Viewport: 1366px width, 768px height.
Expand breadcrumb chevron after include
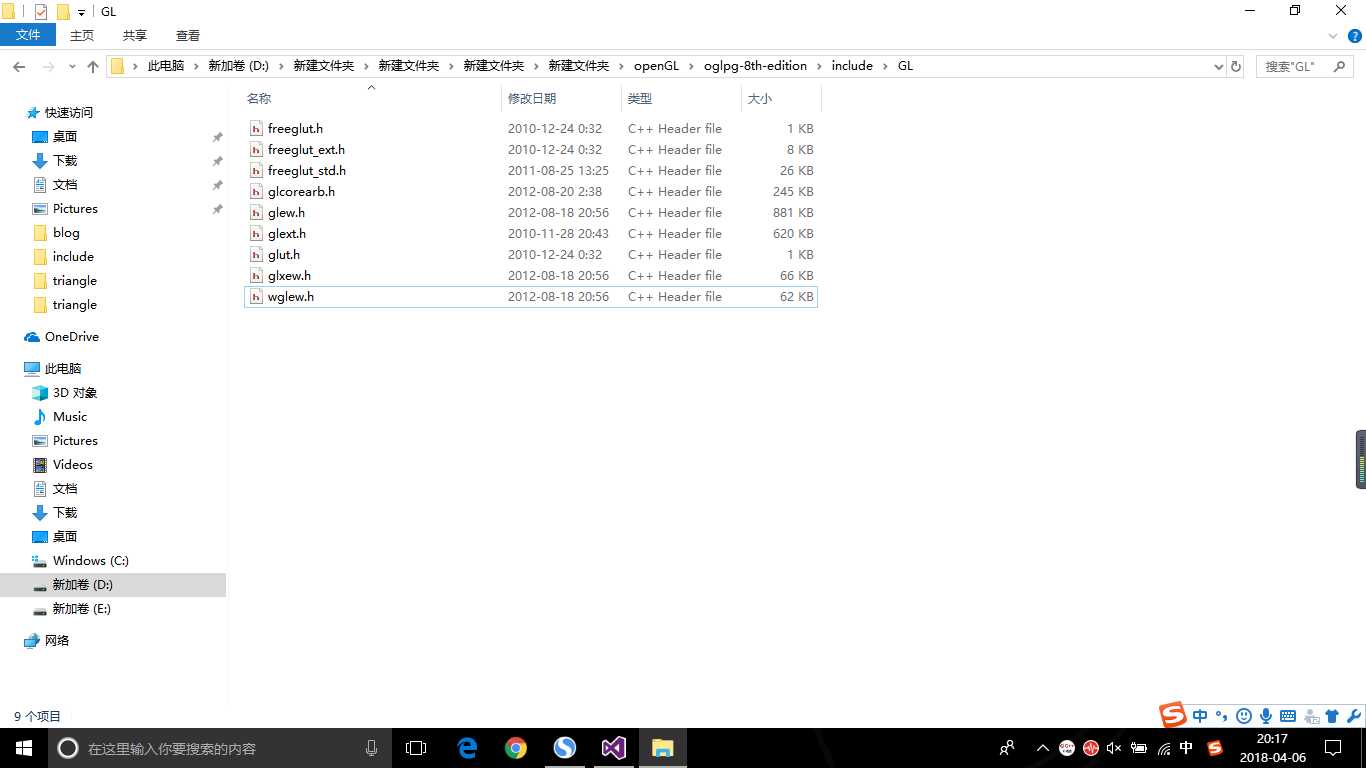885,66
